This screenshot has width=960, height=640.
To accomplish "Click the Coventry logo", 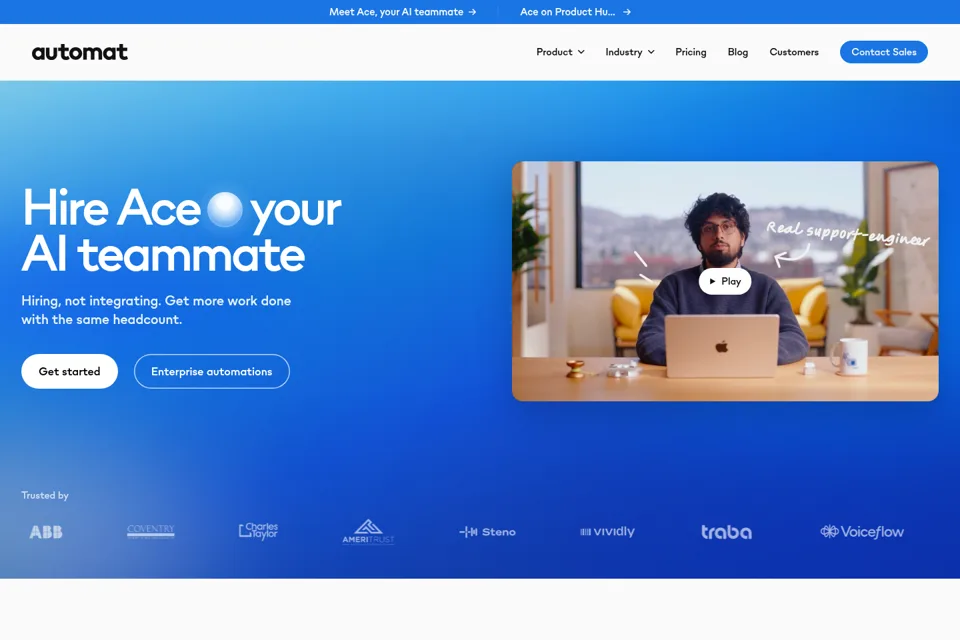I will (151, 532).
